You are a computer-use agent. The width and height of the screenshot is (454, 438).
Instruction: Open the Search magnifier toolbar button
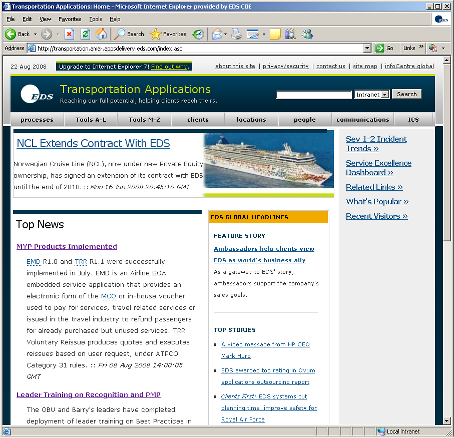point(129,34)
